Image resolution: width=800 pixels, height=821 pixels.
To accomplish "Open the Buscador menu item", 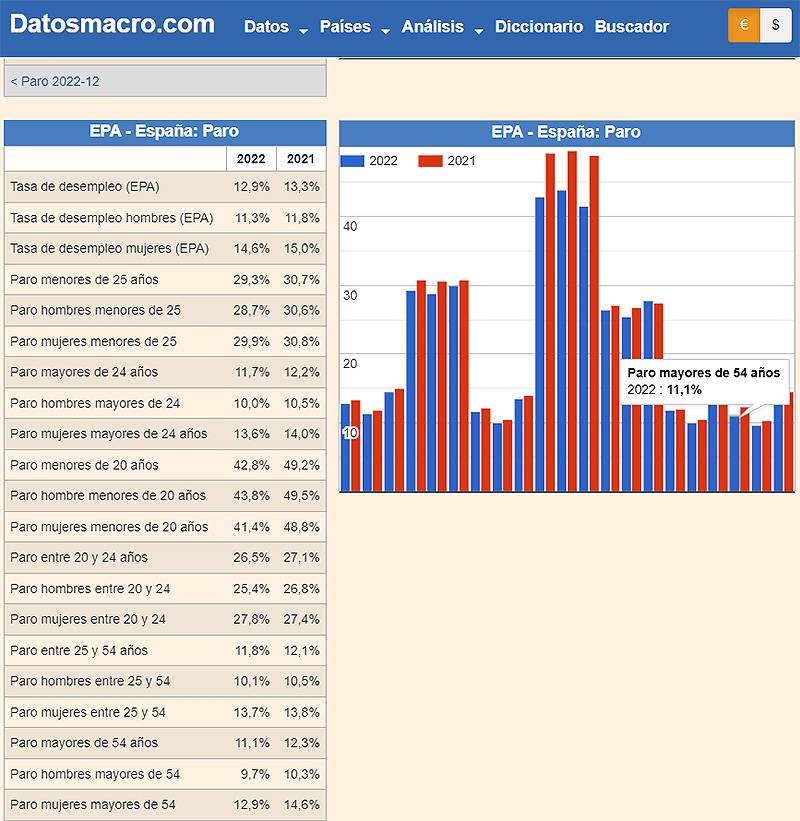I will click(631, 27).
